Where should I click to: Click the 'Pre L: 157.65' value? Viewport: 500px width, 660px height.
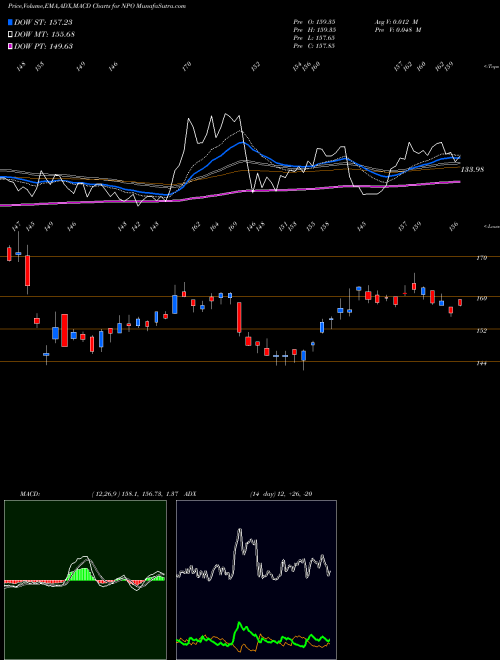click(x=314, y=38)
